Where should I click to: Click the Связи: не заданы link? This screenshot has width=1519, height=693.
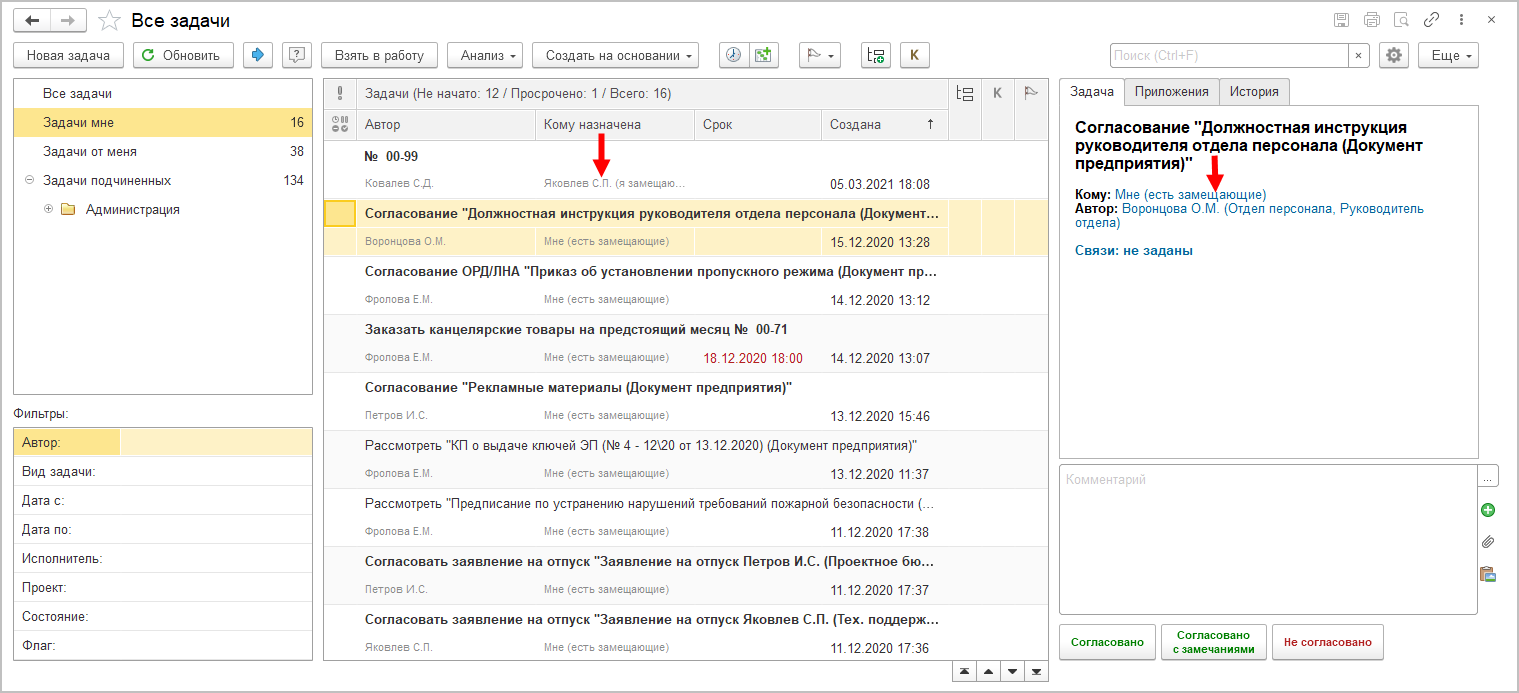tap(1134, 251)
